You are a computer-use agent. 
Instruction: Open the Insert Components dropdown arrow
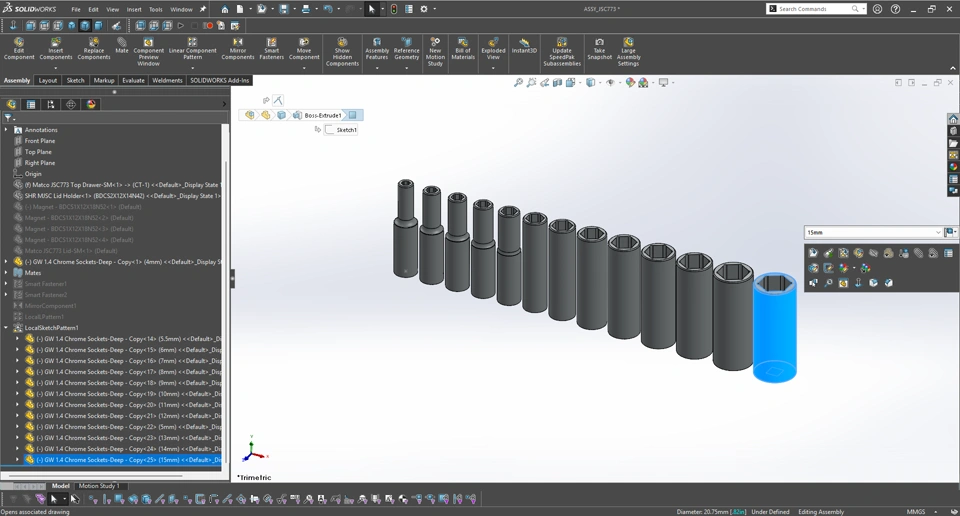tap(56, 68)
